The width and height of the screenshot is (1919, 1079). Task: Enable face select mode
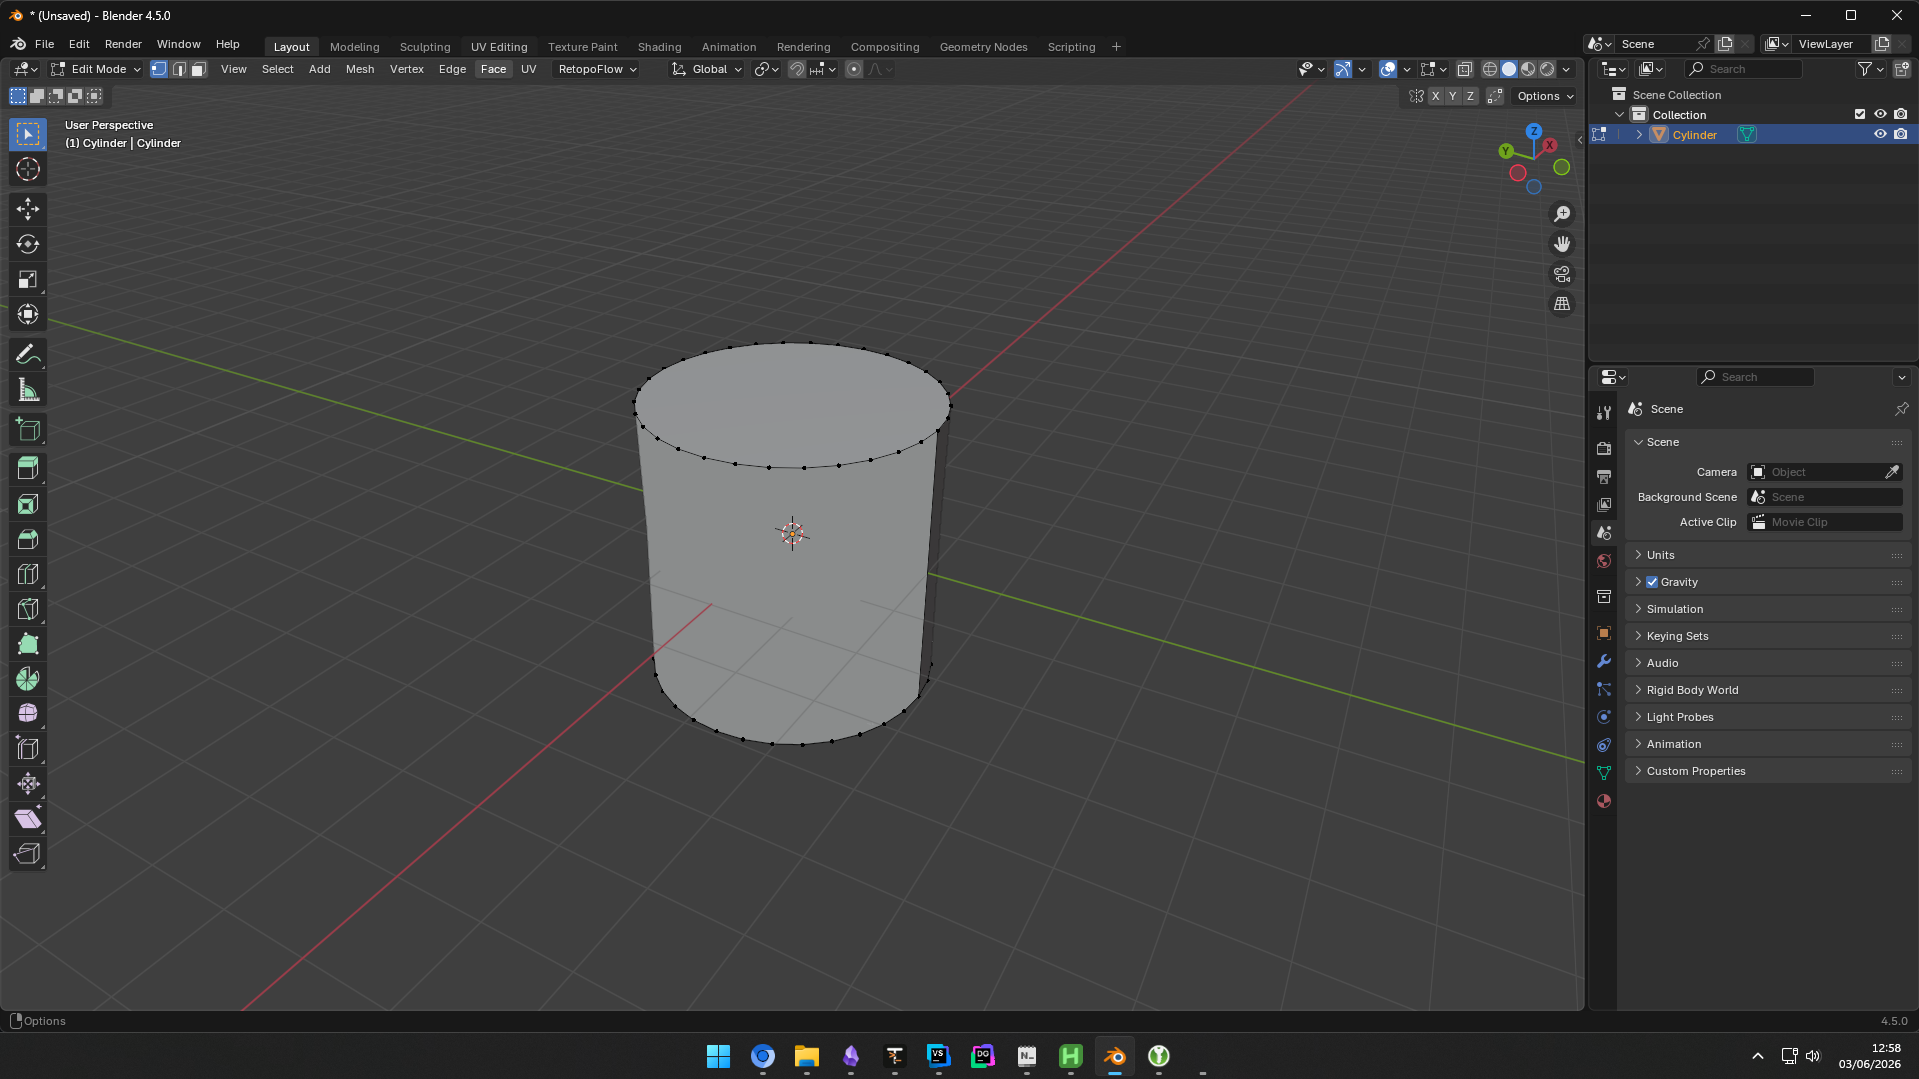click(x=198, y=69)
